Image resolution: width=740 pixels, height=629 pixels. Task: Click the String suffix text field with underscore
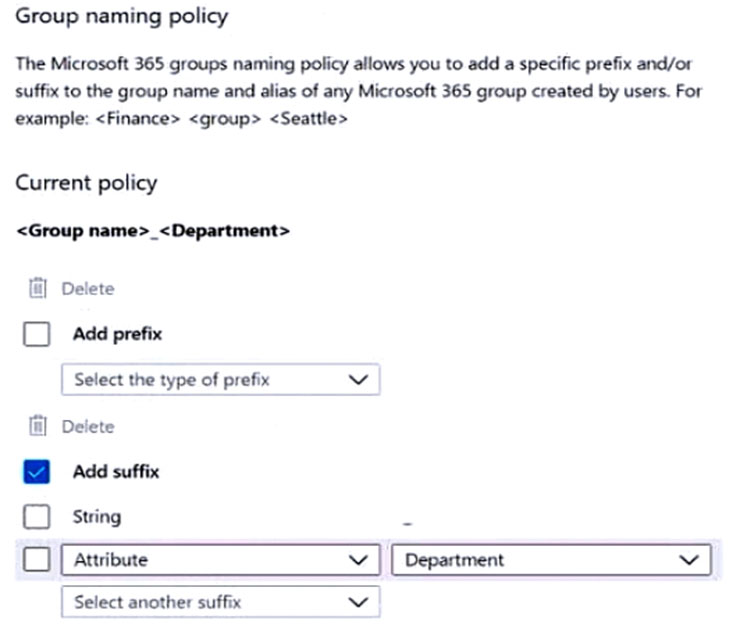(x=551, y=517)
